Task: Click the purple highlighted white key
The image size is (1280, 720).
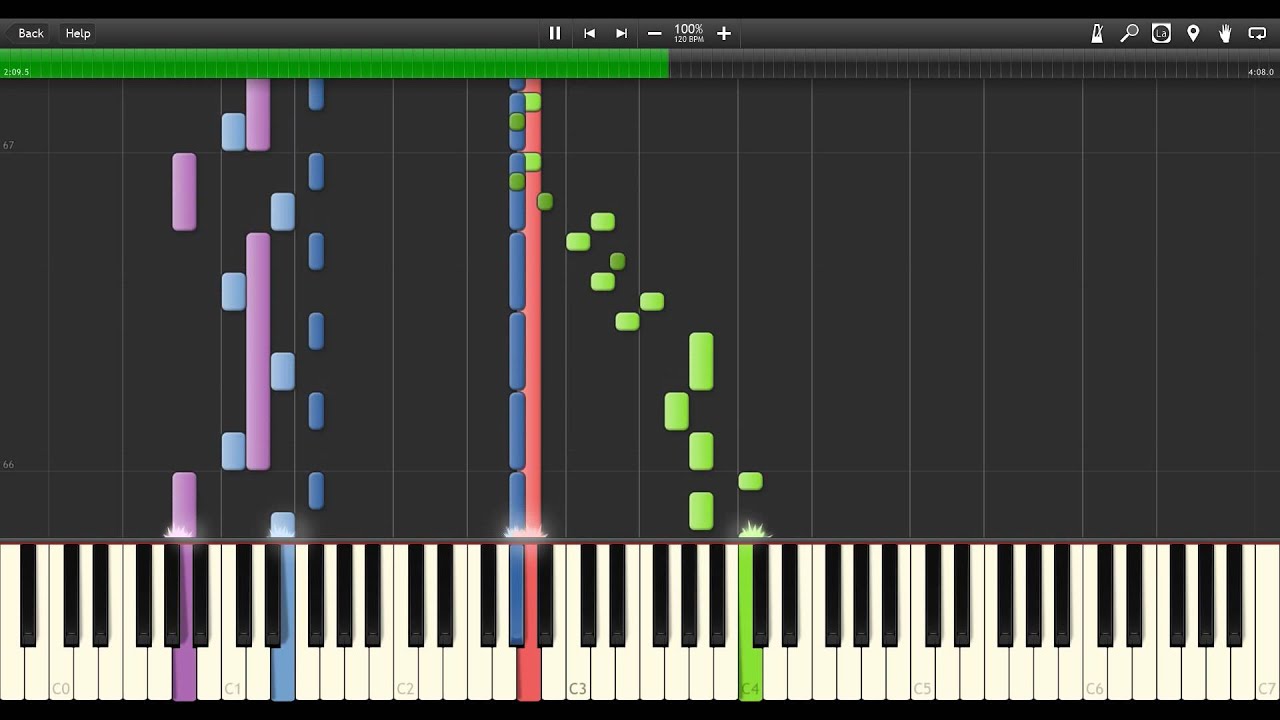Action: [x=184, y=670]
